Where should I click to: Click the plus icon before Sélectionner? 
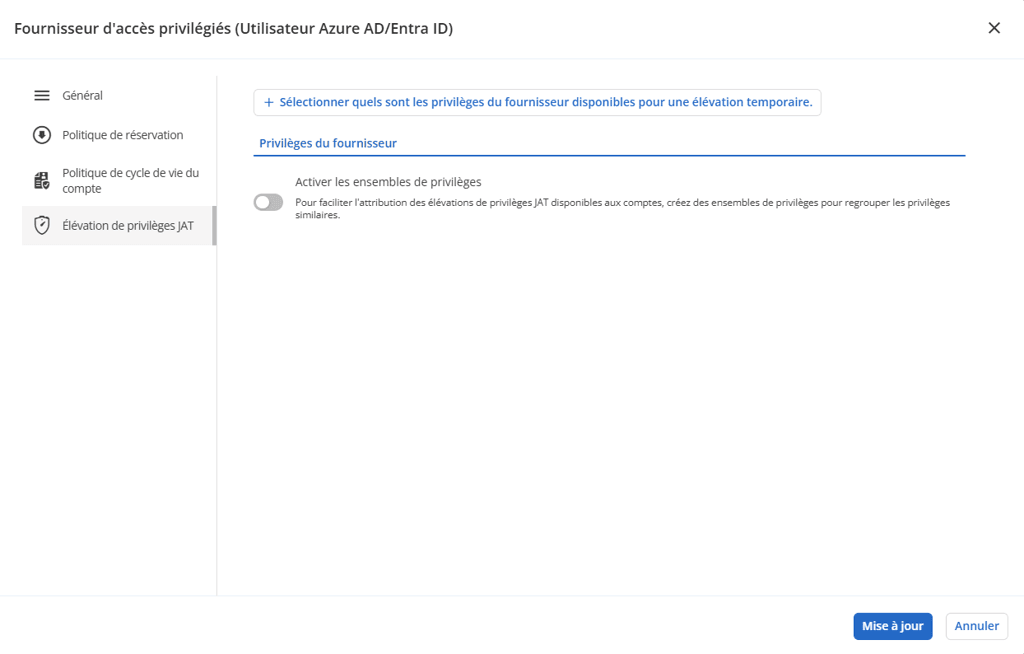coord(268,102)
